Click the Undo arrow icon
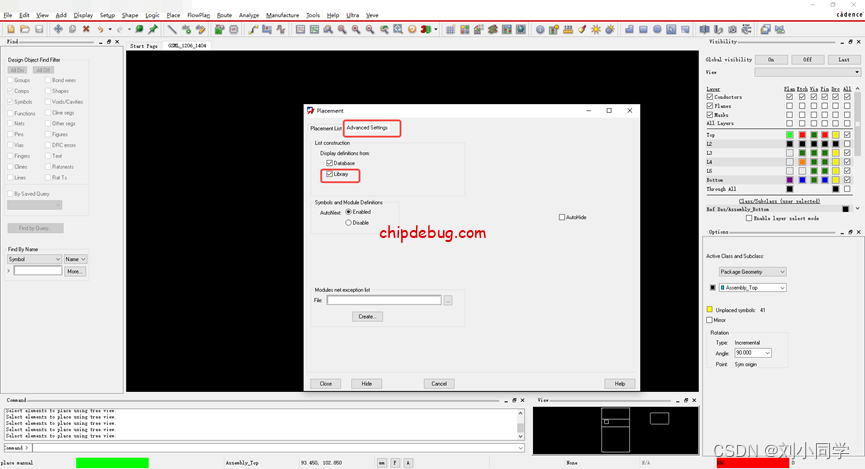Screen dimensions: 865x469 click(100, 29)
